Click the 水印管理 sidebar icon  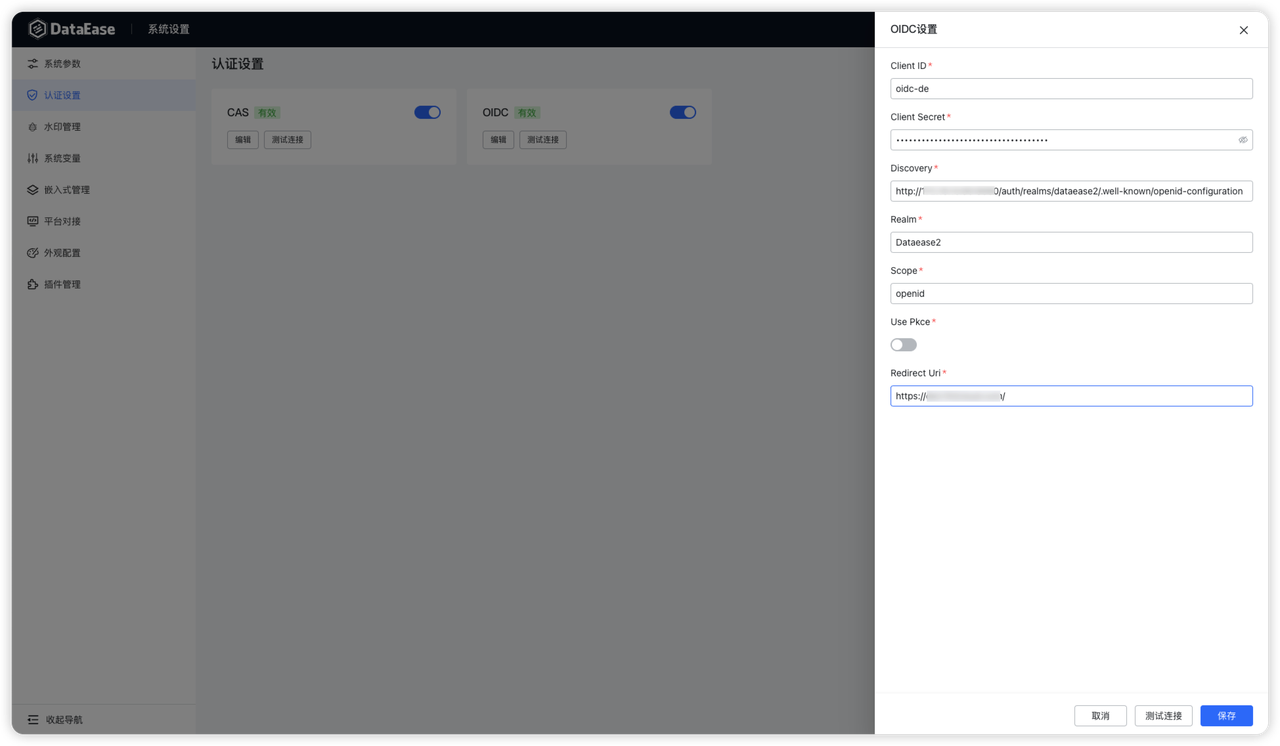[32, 127]
